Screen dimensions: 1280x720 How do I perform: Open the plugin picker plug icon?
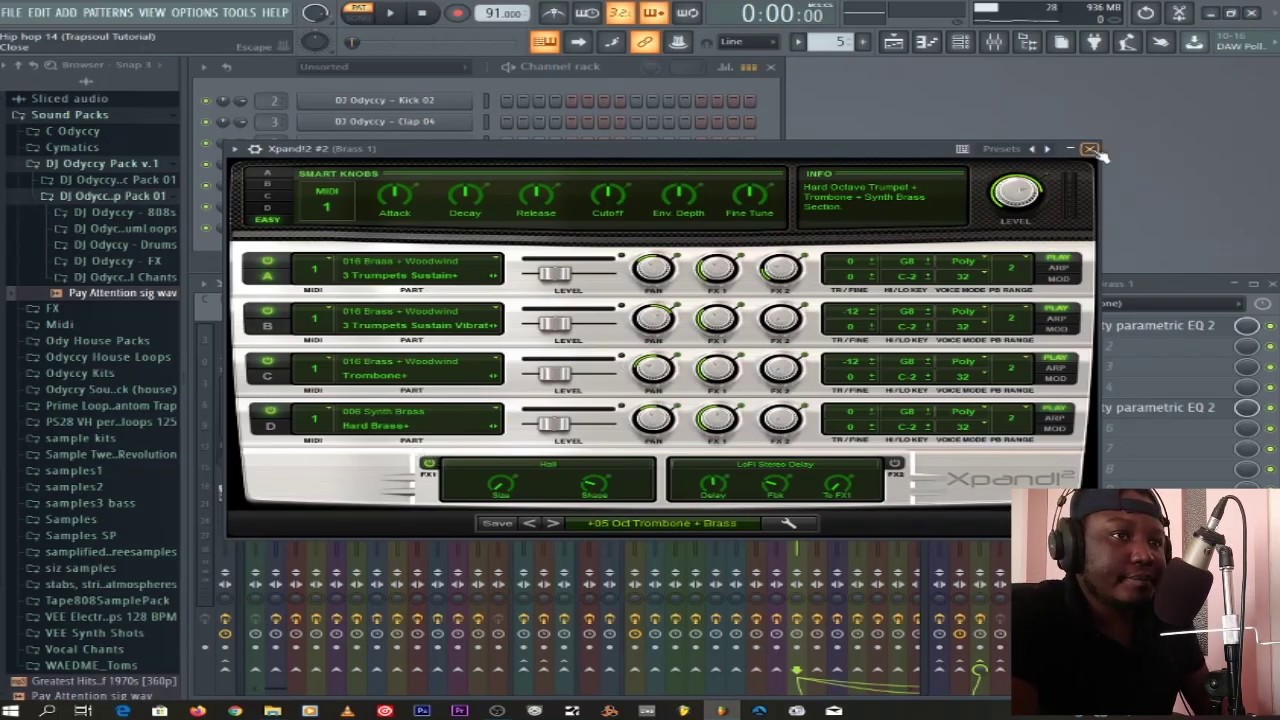coord(1094,41)
